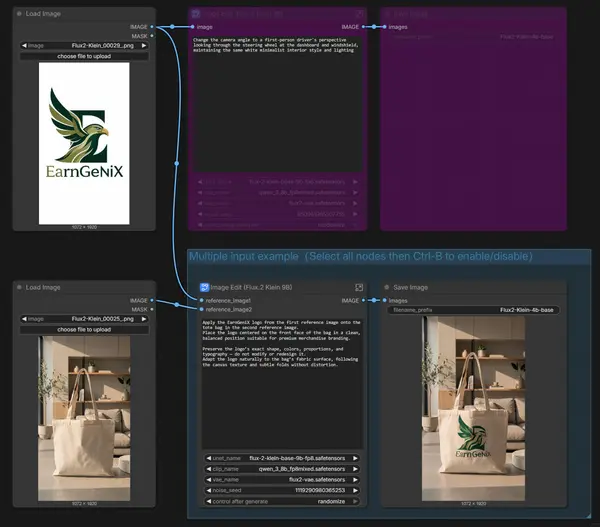Click choose file to upload in top Load Image
Image resolution: width=600 pixels, height=527 pixels.
84,56
